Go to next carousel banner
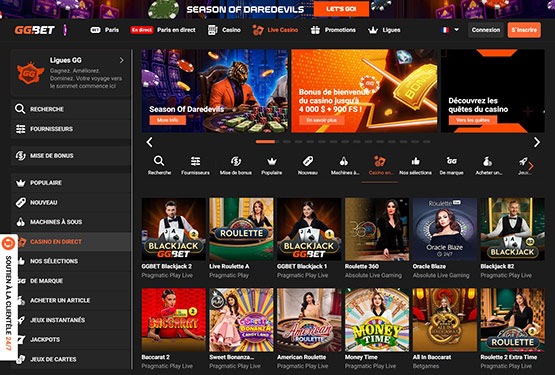 pyautogui.click(x=537, y=142)
